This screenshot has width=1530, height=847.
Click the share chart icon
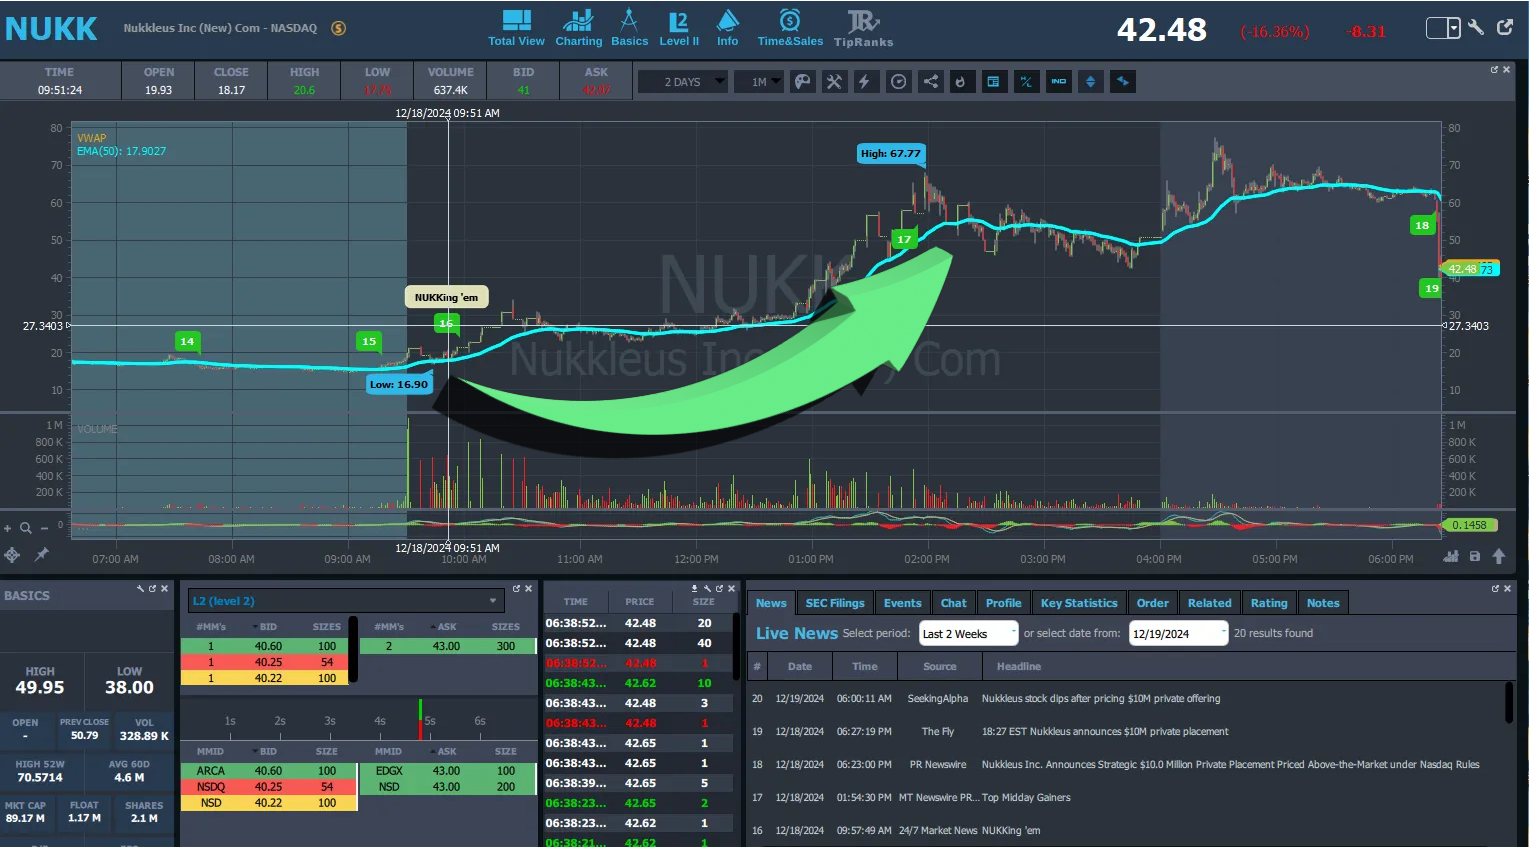[x=930, y=82]
